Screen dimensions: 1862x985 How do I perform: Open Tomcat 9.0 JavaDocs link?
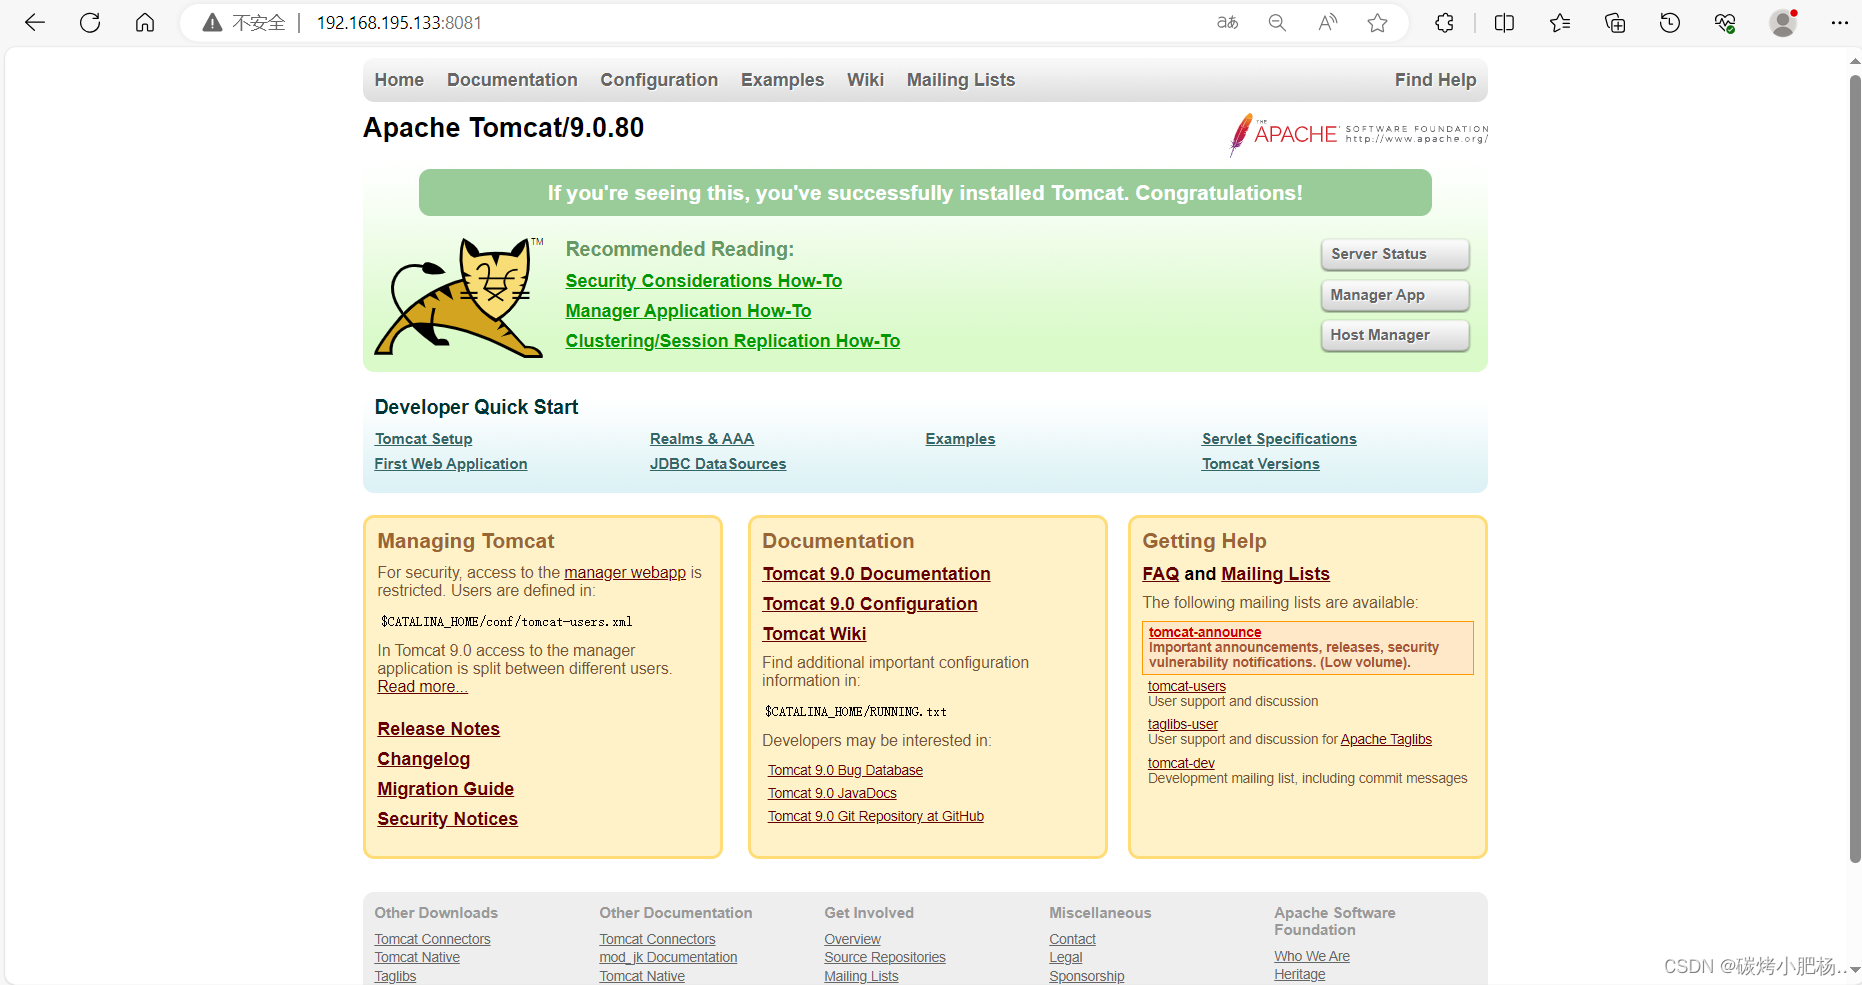coord(832,794)
